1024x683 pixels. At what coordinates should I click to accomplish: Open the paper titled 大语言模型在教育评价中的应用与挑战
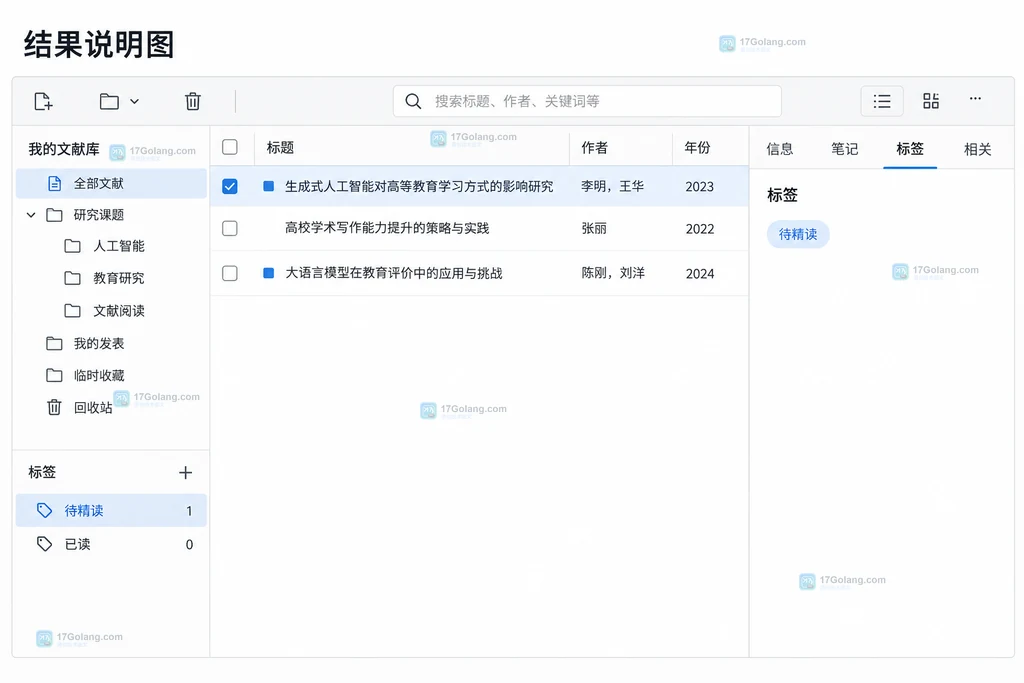394,273
